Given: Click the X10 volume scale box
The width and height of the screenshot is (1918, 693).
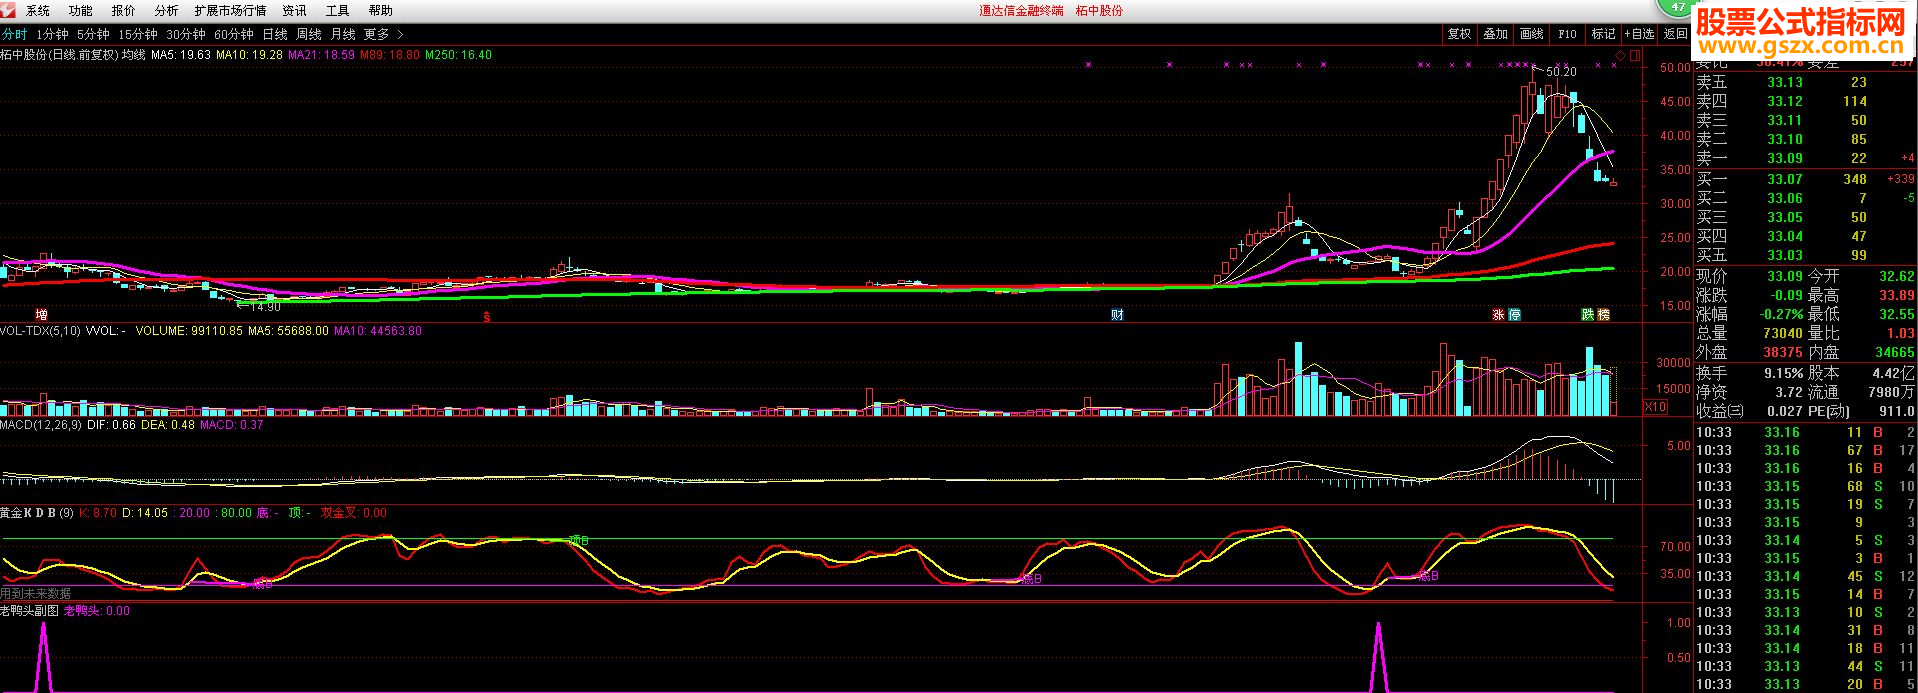Looking at the screenshot, I should coord(1655,407).
